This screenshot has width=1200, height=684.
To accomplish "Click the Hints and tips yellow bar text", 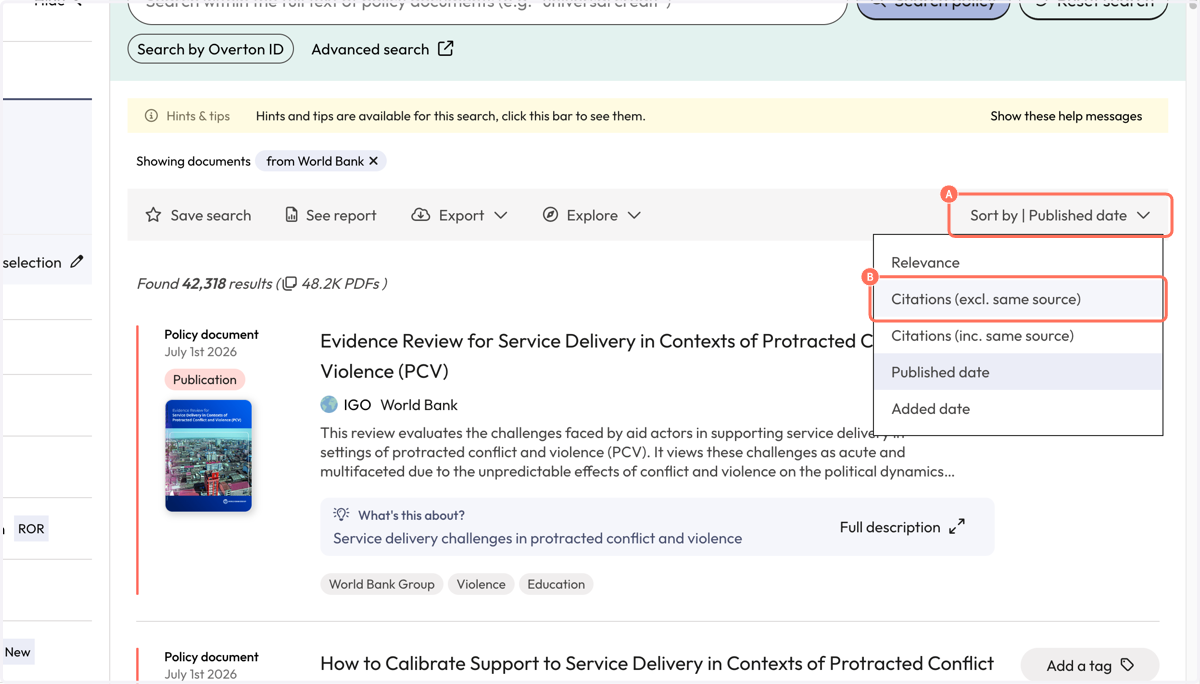I will [450, 116].
